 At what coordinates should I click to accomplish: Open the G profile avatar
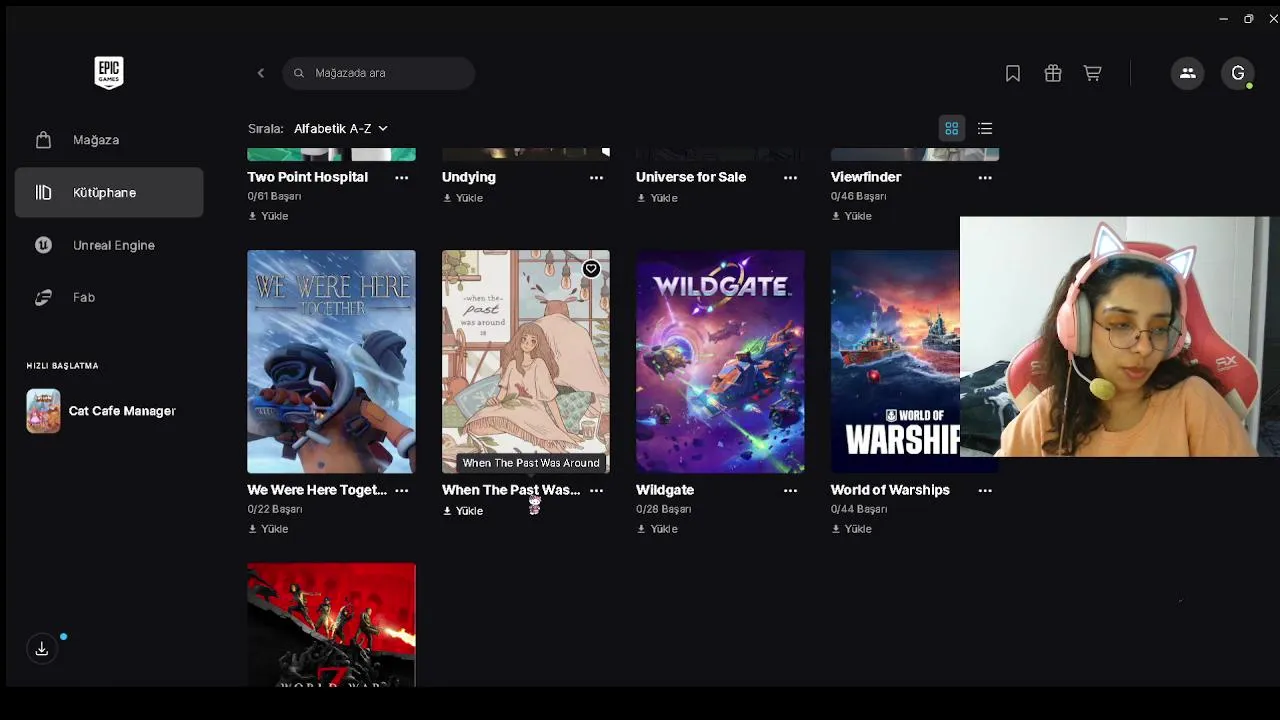(1238, 73)
